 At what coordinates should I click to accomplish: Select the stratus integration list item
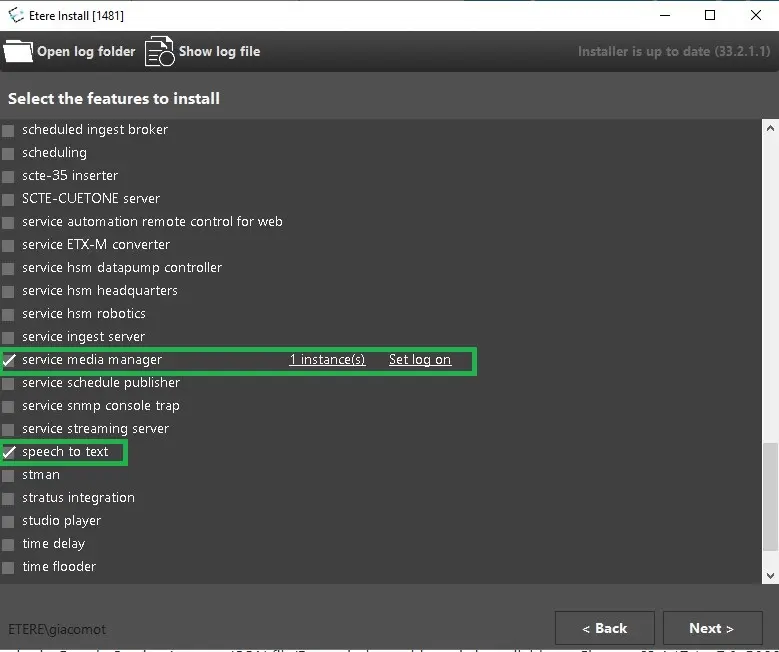[x=78, y=498]
